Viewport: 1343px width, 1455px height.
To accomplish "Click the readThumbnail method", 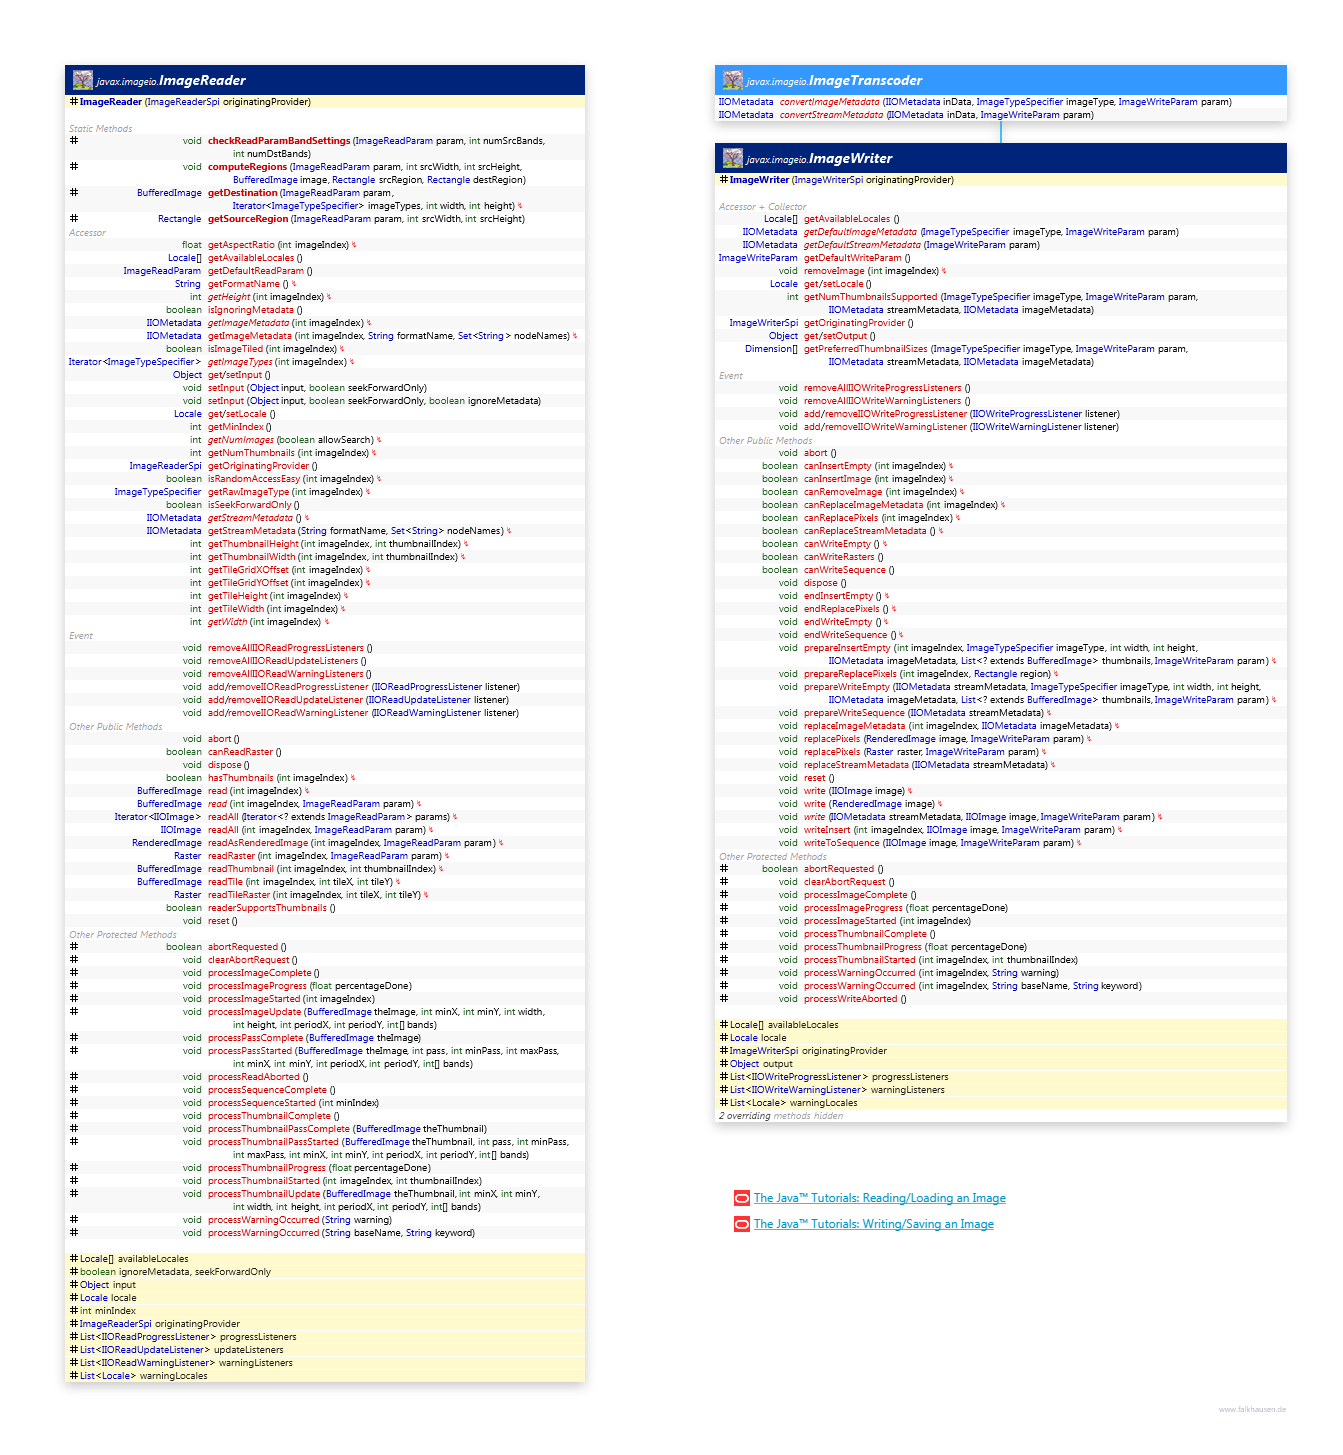I will click(241, 869).
